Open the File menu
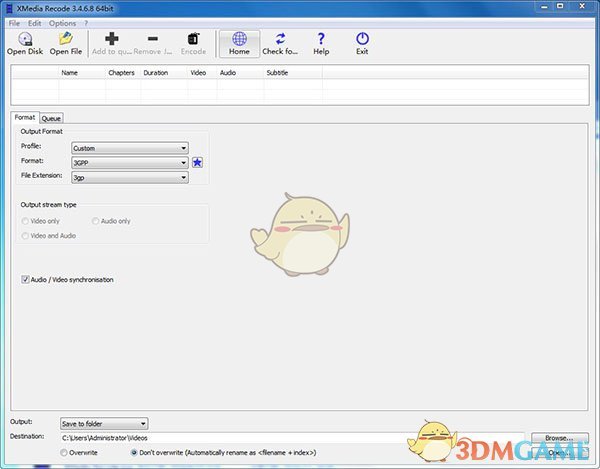Viewport: 600px width, 469px height. click(14, 23)
